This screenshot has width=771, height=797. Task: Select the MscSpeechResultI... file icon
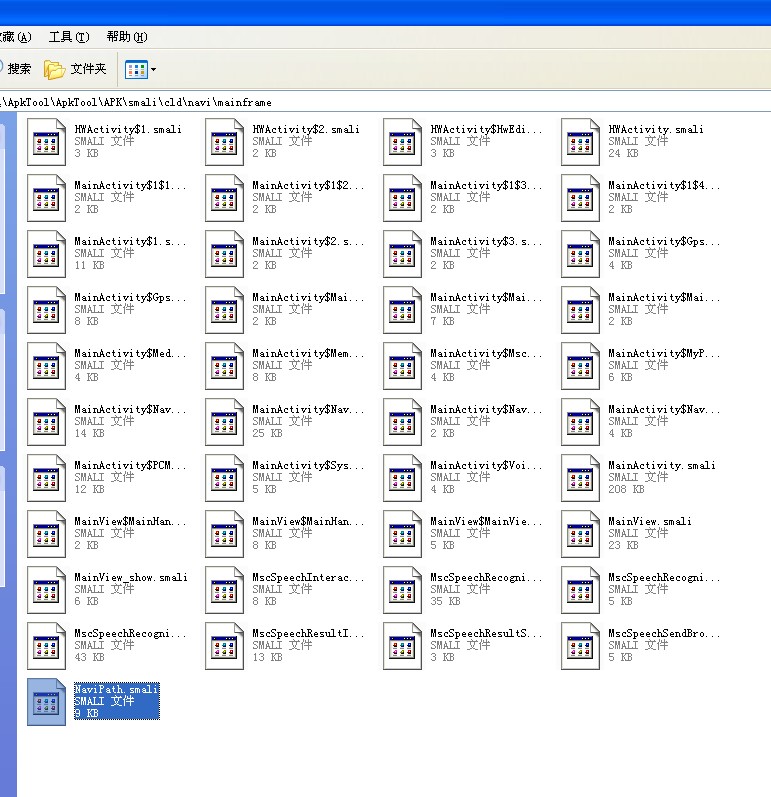pos(224,646)
